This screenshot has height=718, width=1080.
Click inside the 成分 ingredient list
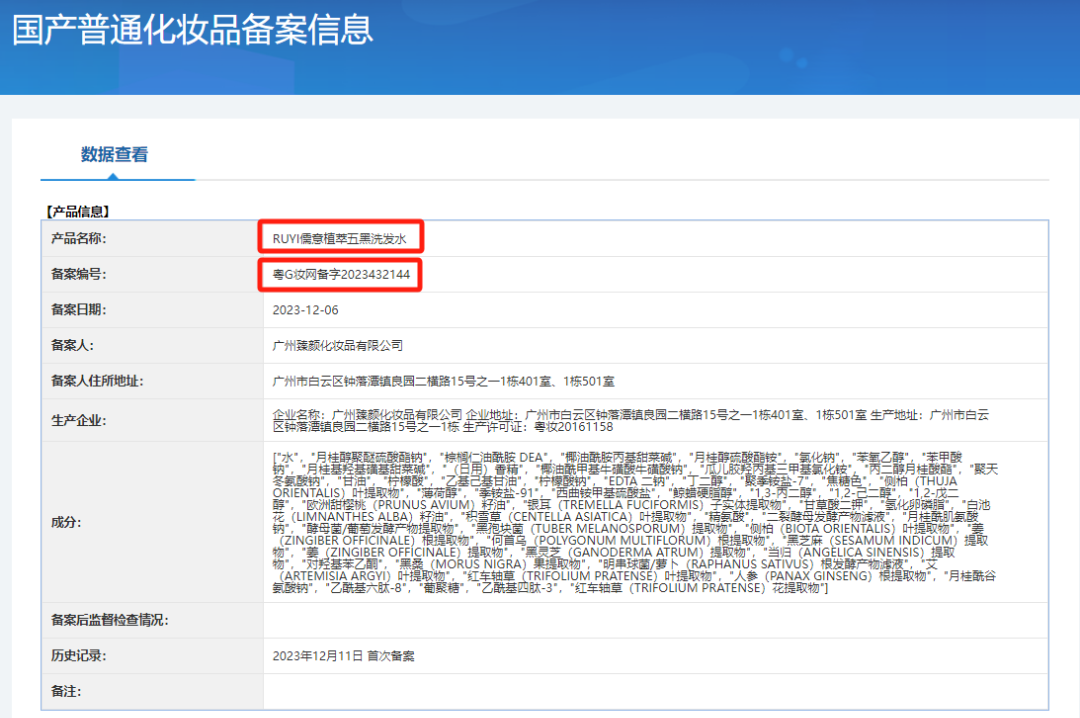(635, 522)
